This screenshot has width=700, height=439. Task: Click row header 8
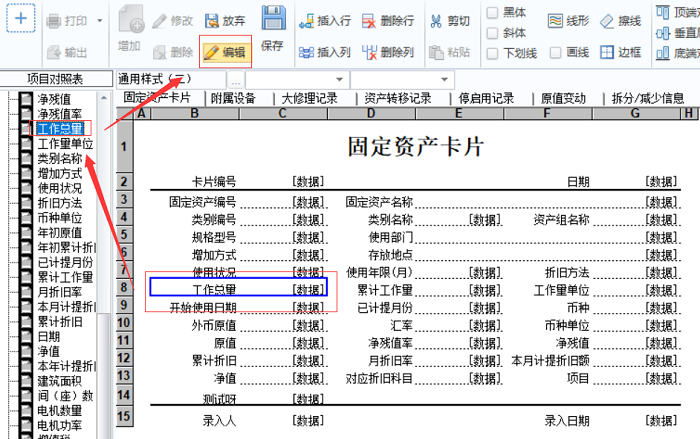[x=124, y=287]
